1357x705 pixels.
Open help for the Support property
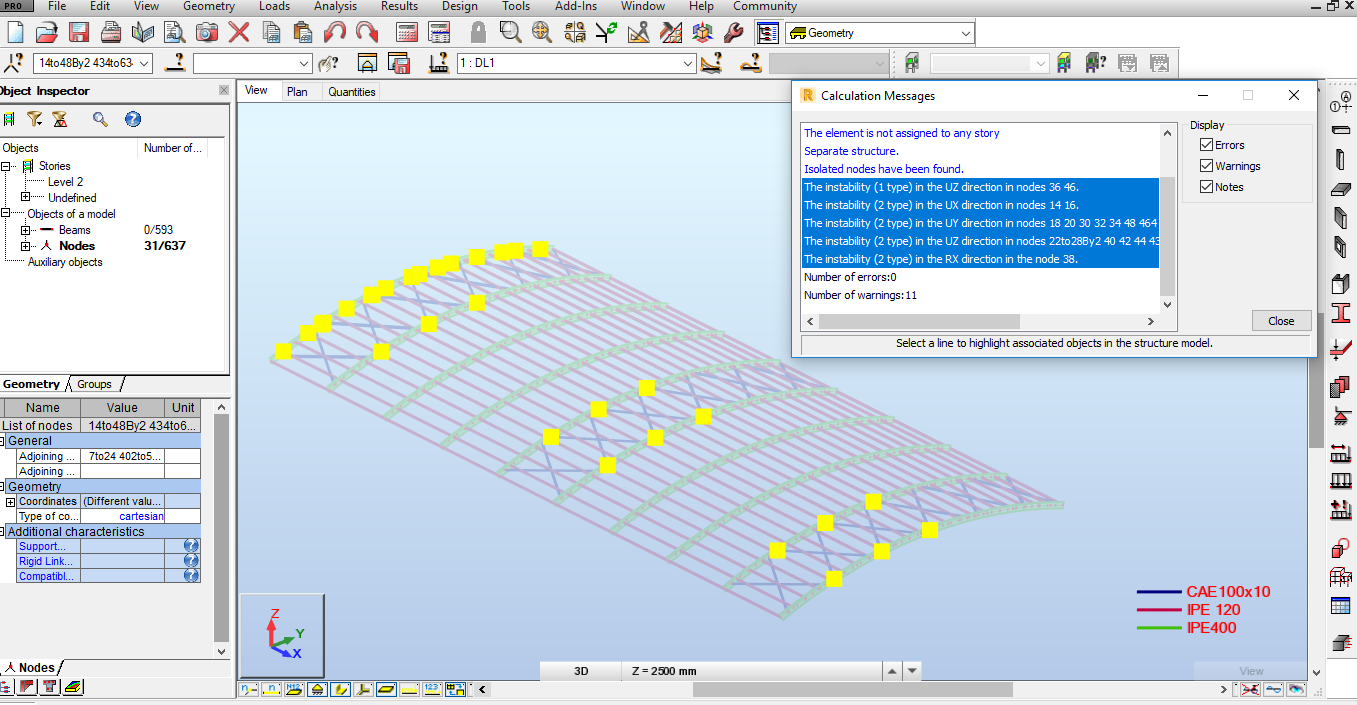pyautogui.click(x=191, y=546)
